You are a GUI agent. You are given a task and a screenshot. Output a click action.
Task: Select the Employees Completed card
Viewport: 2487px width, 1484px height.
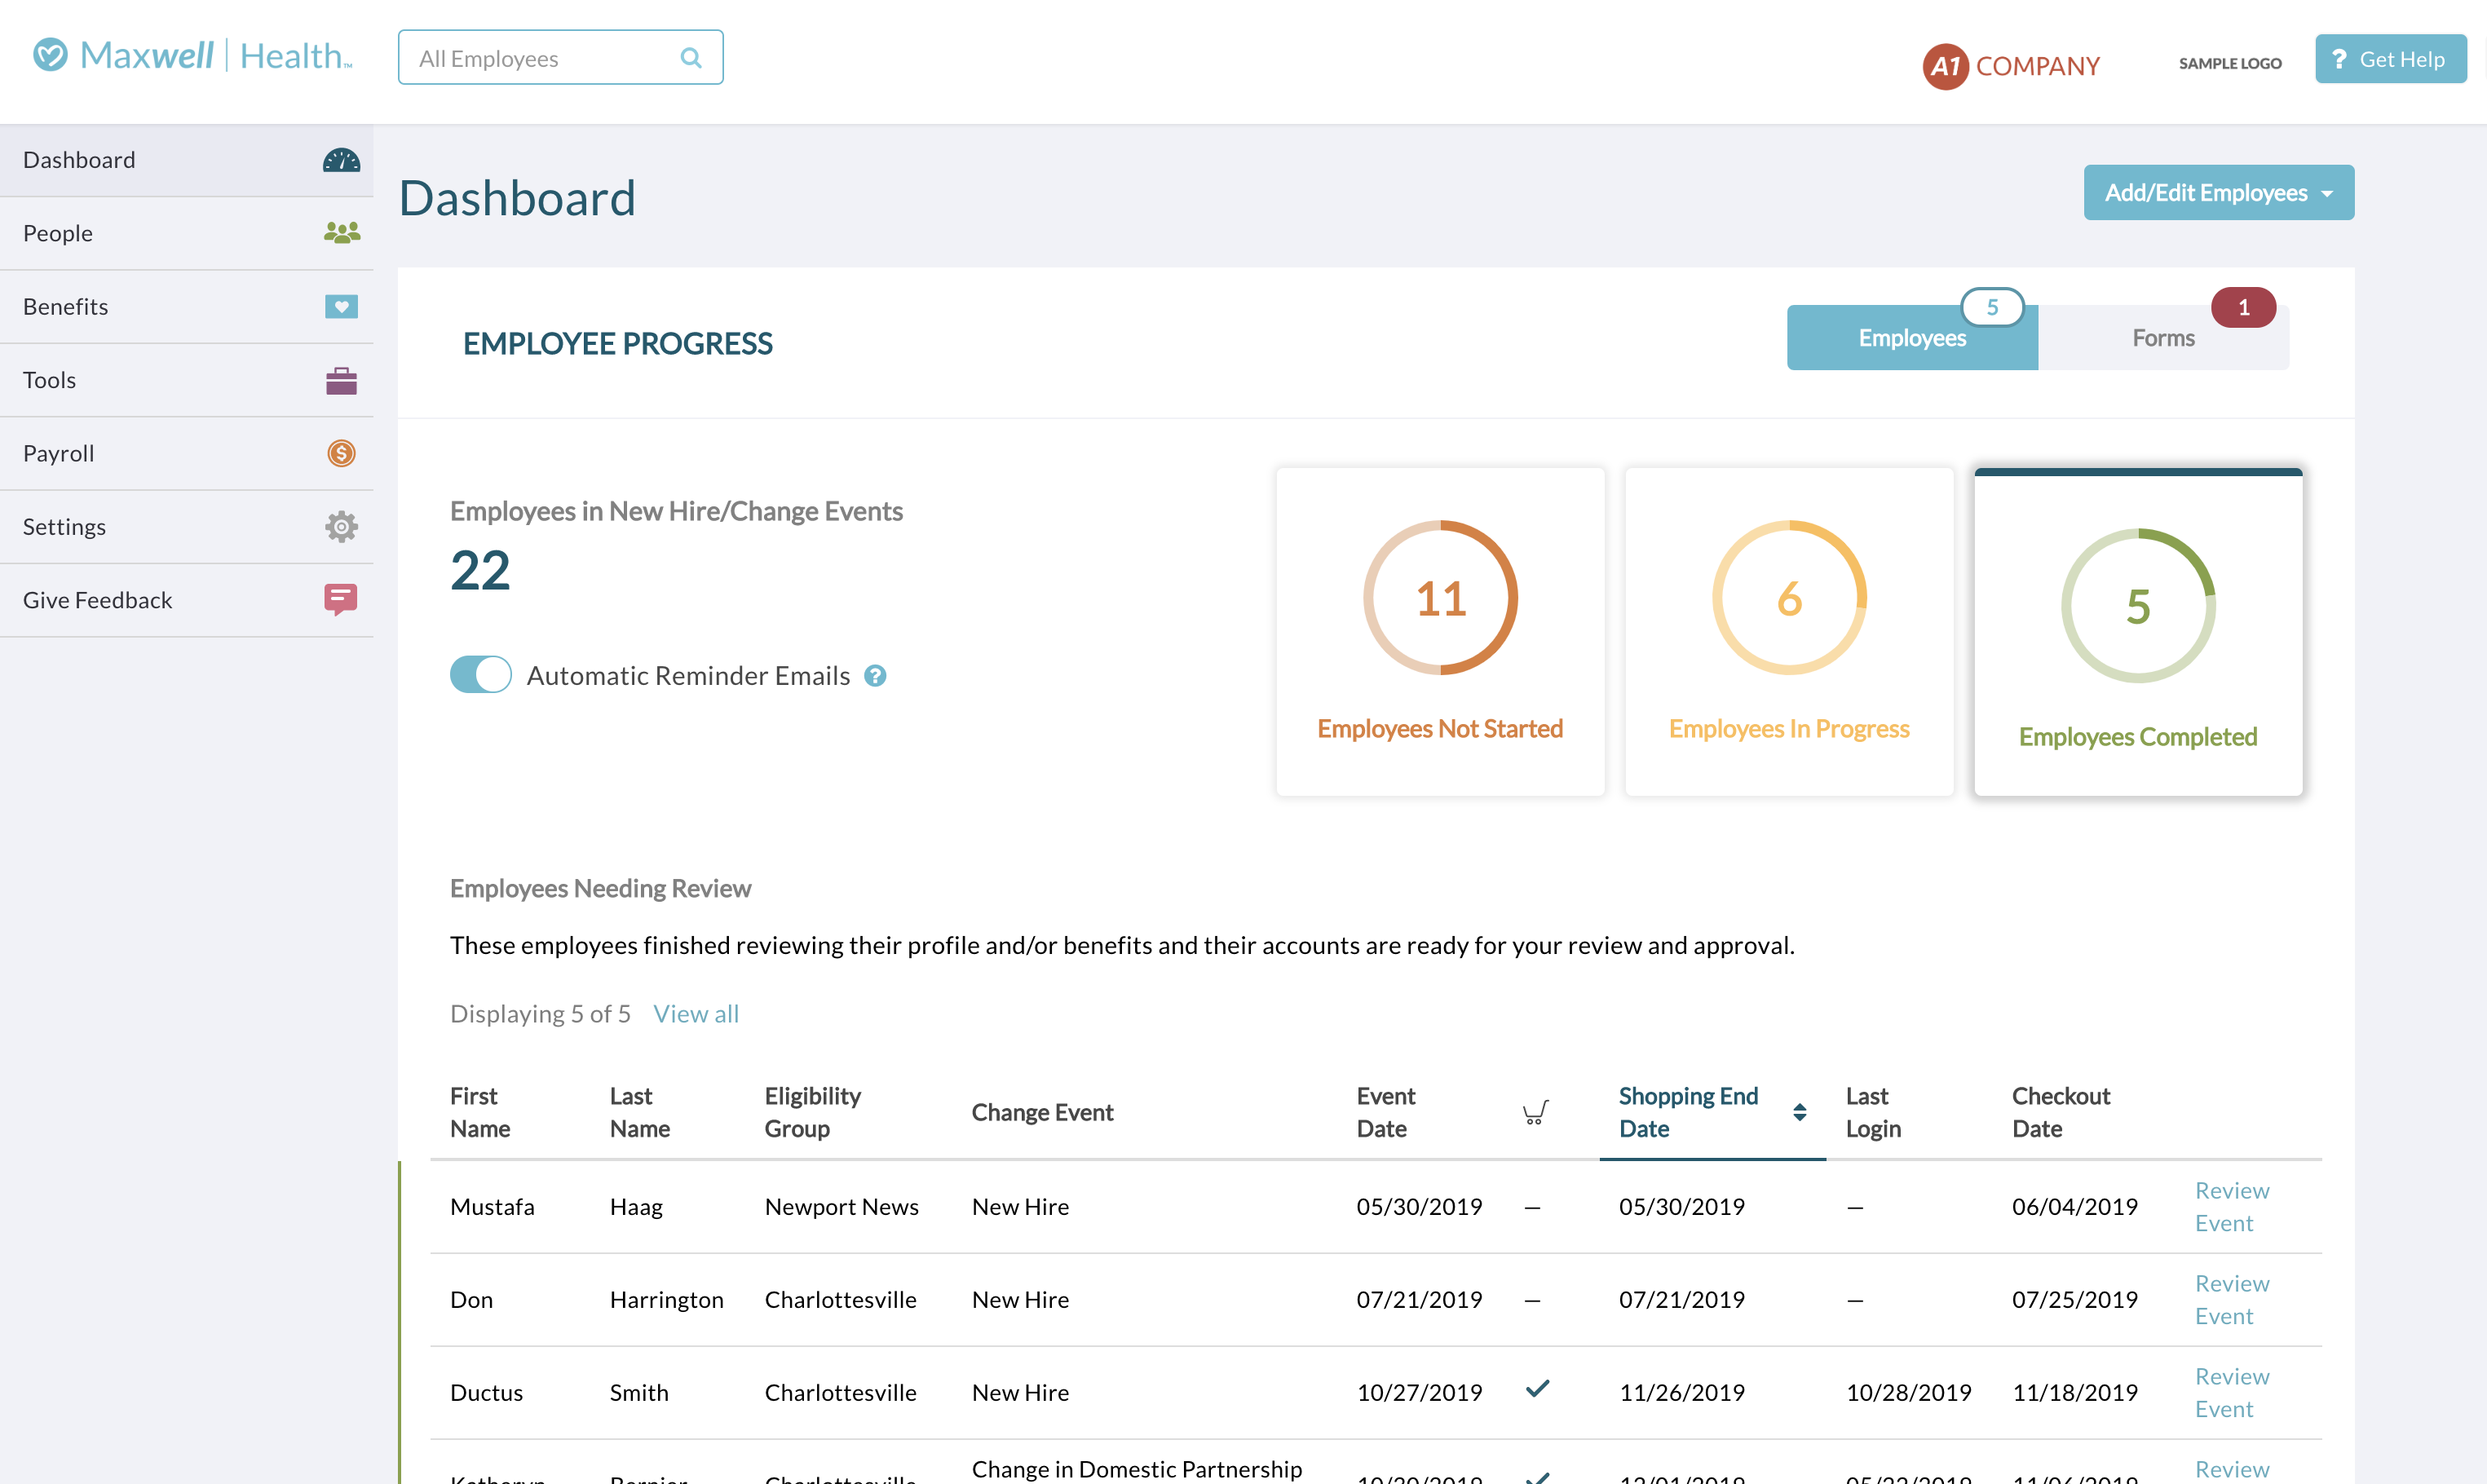tap(2138, 632)
